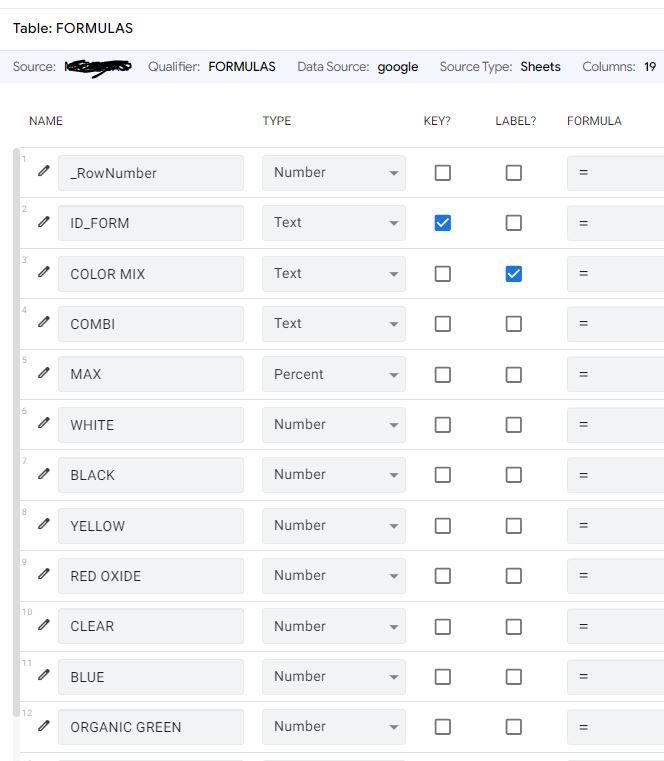Screen dimensions: 664x761
Task: Click the Sheets source type value
Action: [x=540, y=66]
